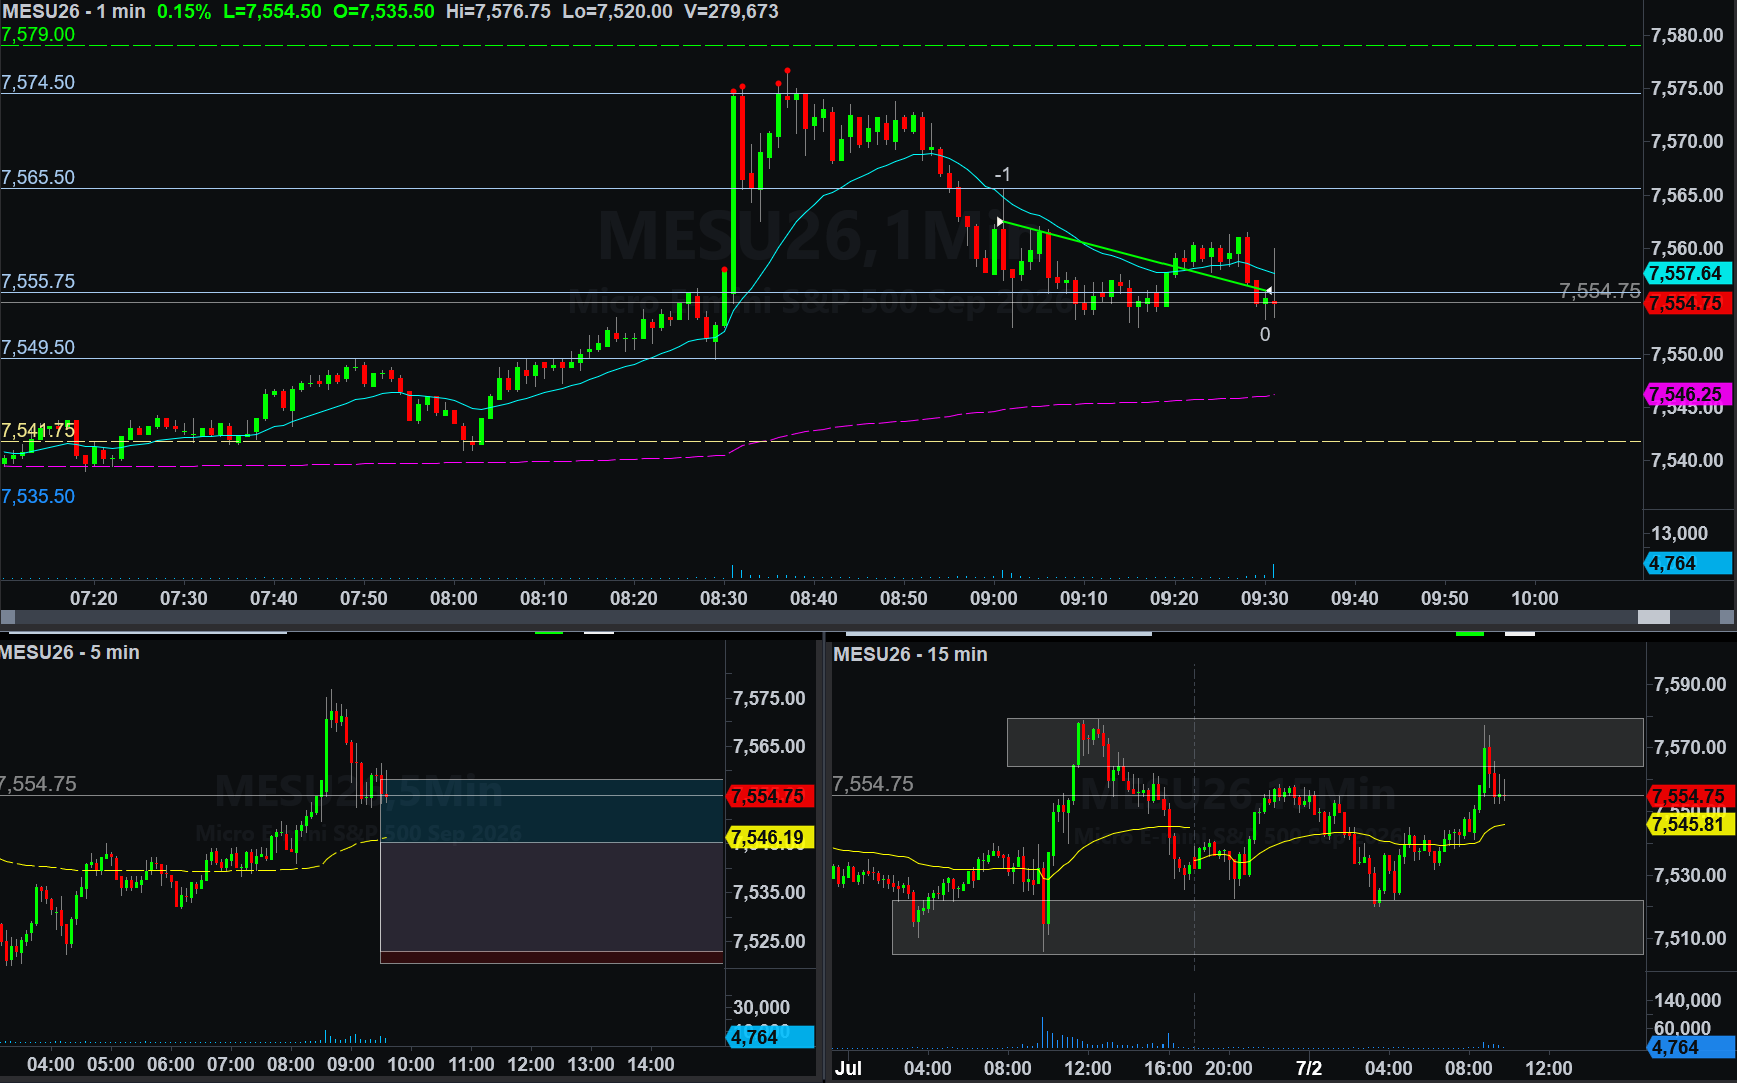1737x1083 pixels.
Task: Click the Hi=7,576.75 header value
Action: point(498,12)
